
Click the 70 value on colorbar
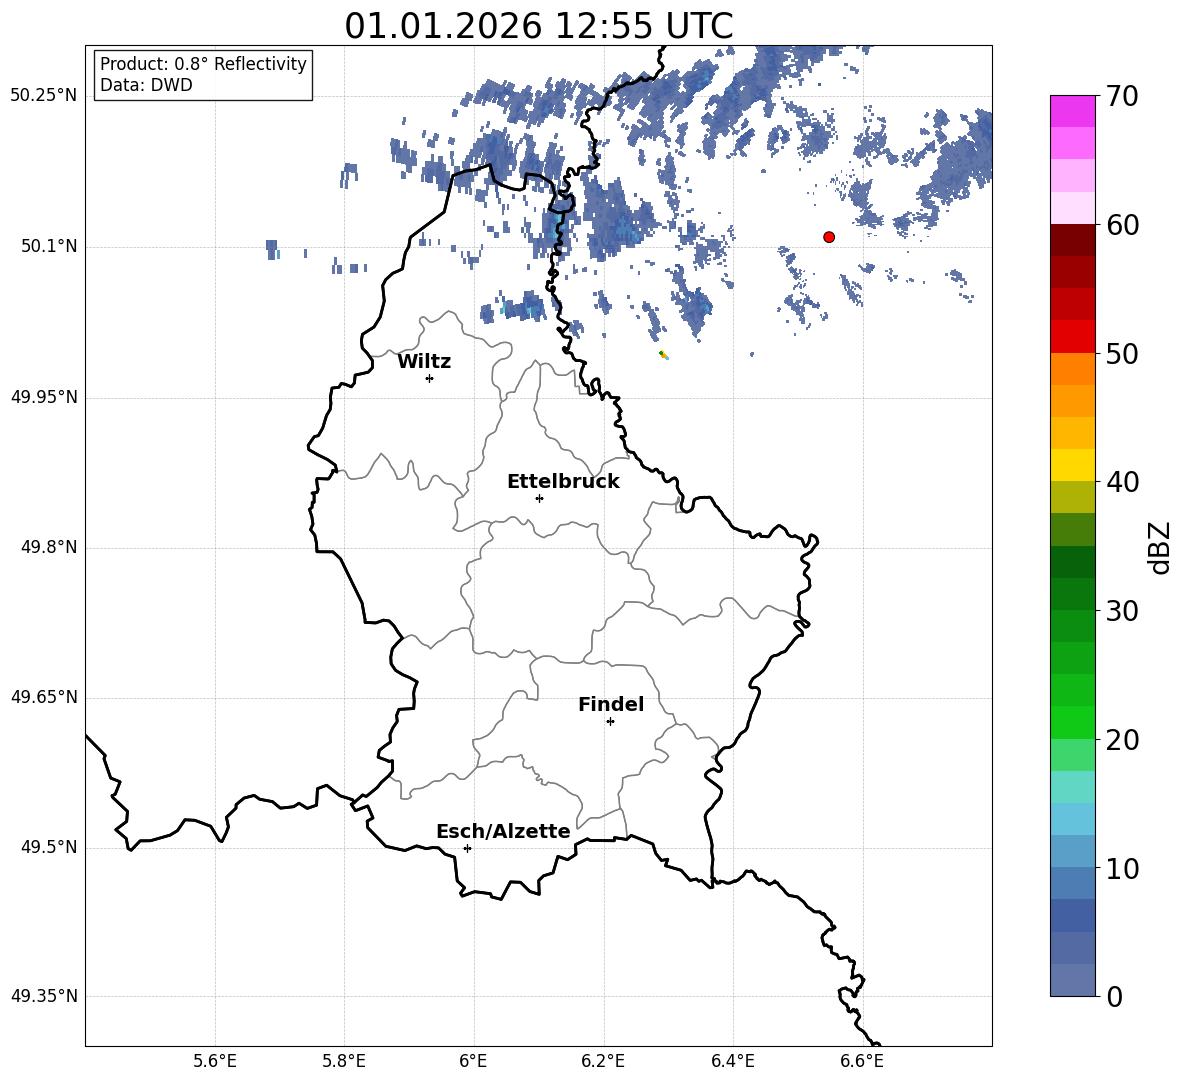(1122, 96)
